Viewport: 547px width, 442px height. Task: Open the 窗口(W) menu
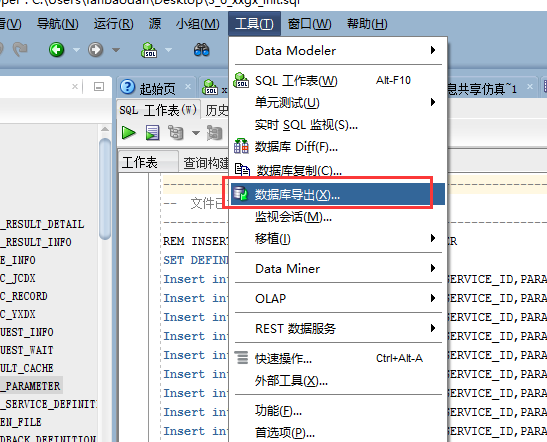pyautogui.click(x=309, y=24)
